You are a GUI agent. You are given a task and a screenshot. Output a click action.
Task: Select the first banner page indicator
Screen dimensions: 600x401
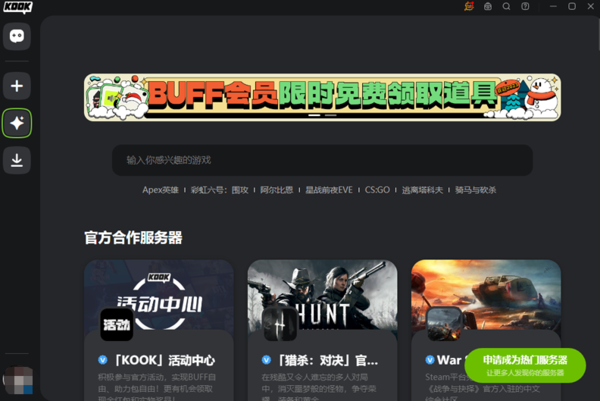pos(314,115)
